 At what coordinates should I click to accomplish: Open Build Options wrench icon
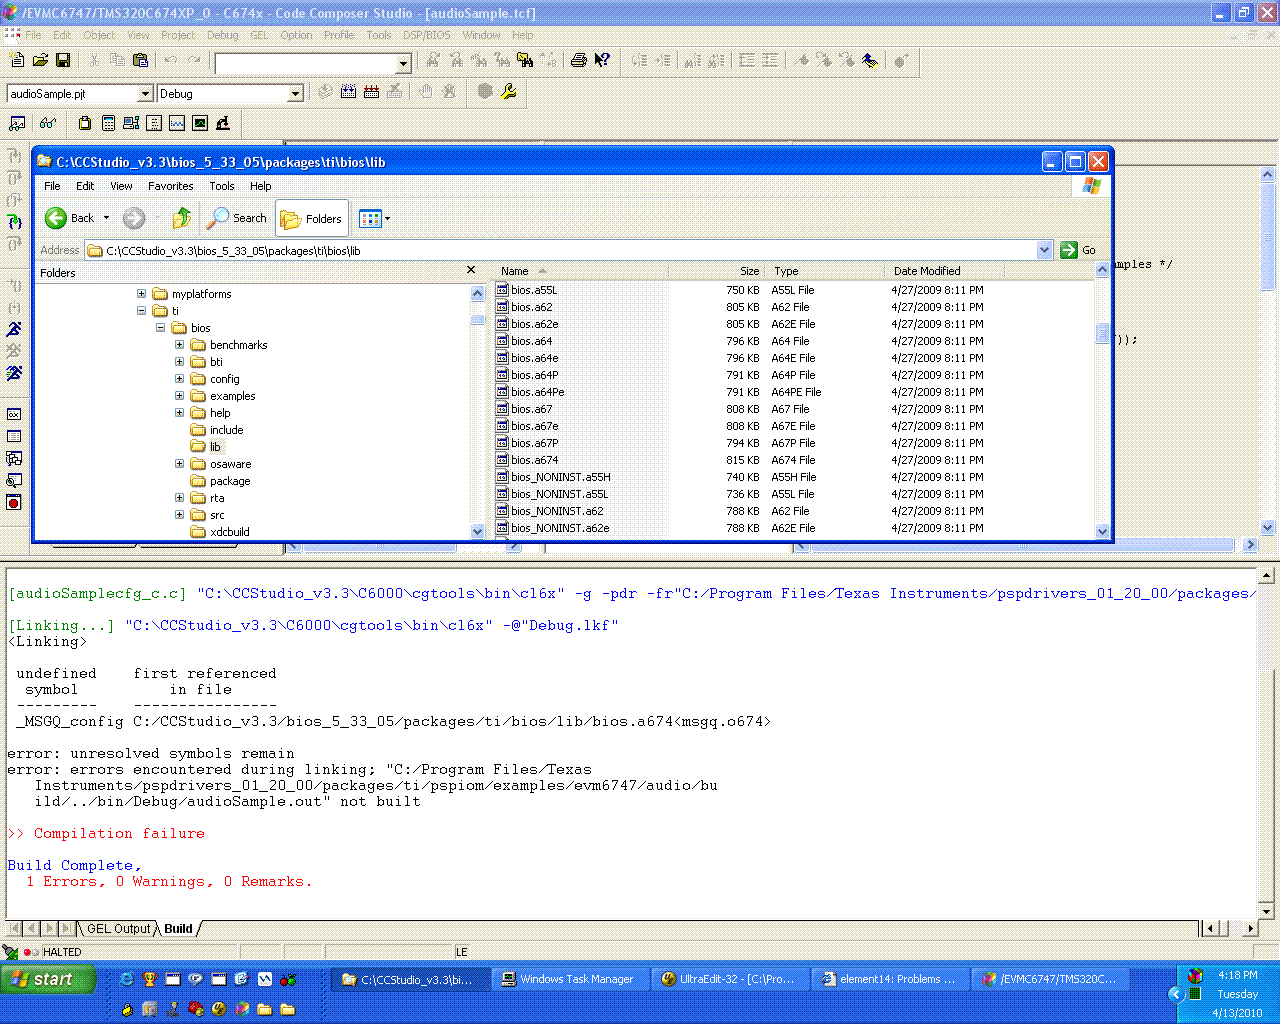[509, 92]
